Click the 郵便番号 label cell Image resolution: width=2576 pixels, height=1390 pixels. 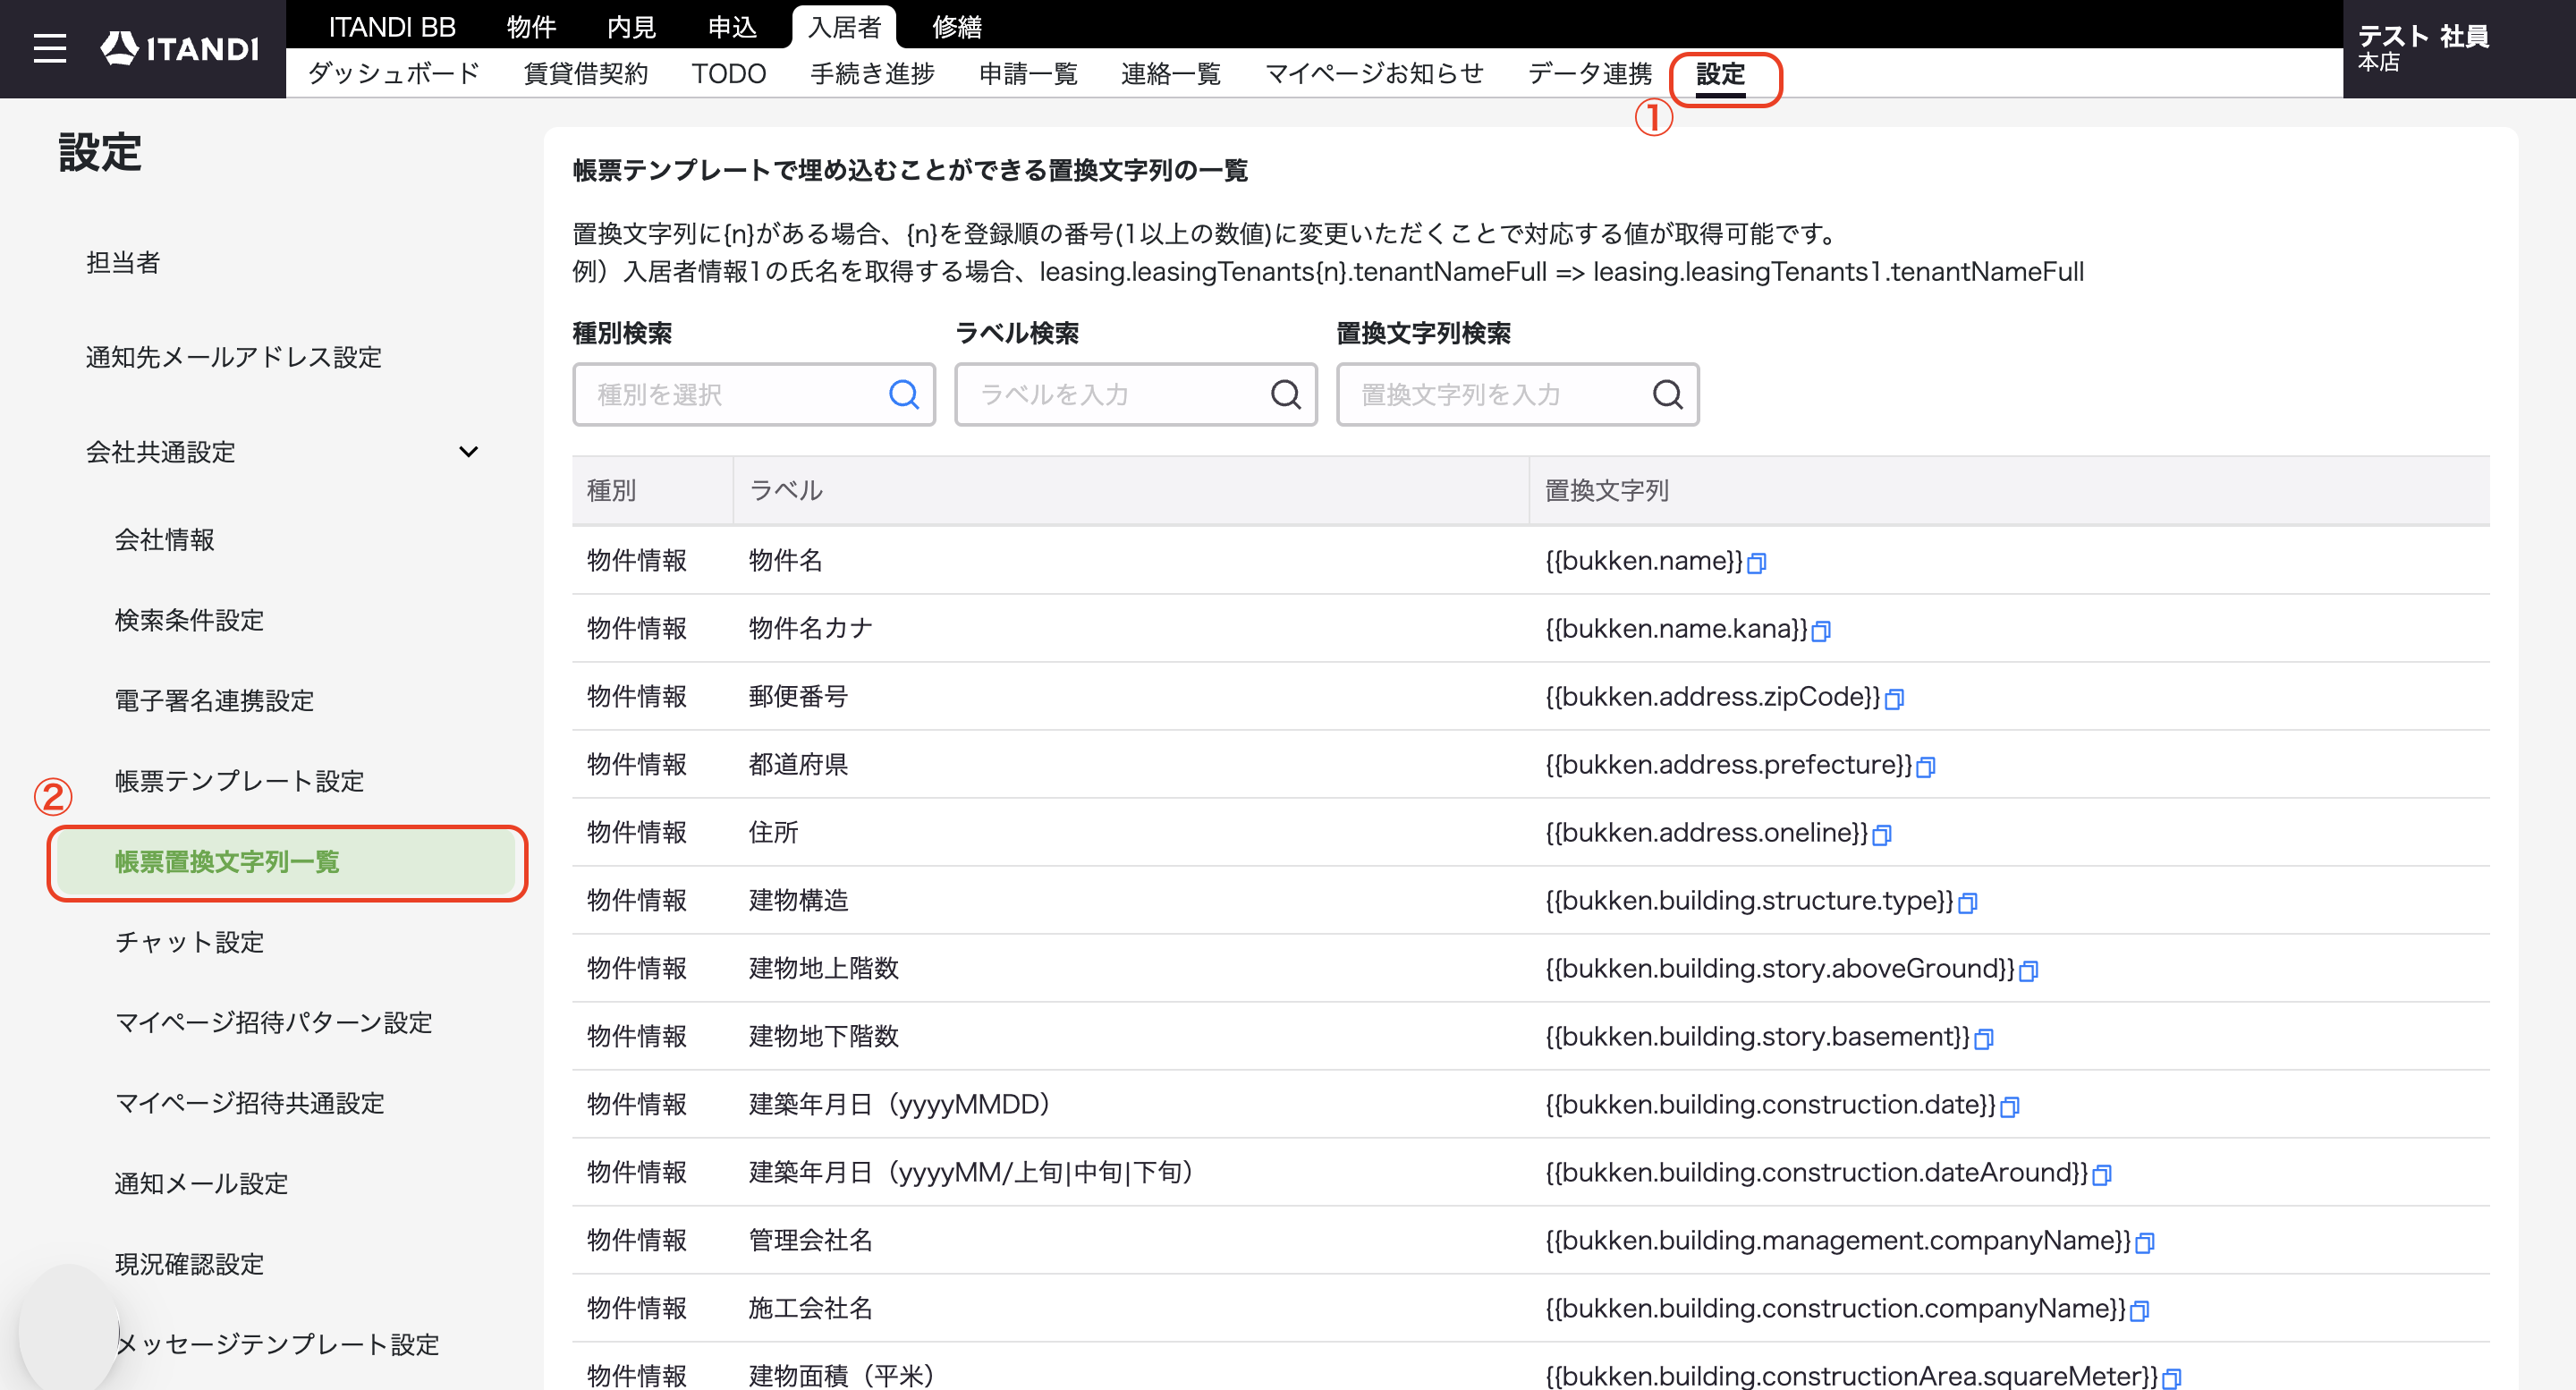(798, 697)
